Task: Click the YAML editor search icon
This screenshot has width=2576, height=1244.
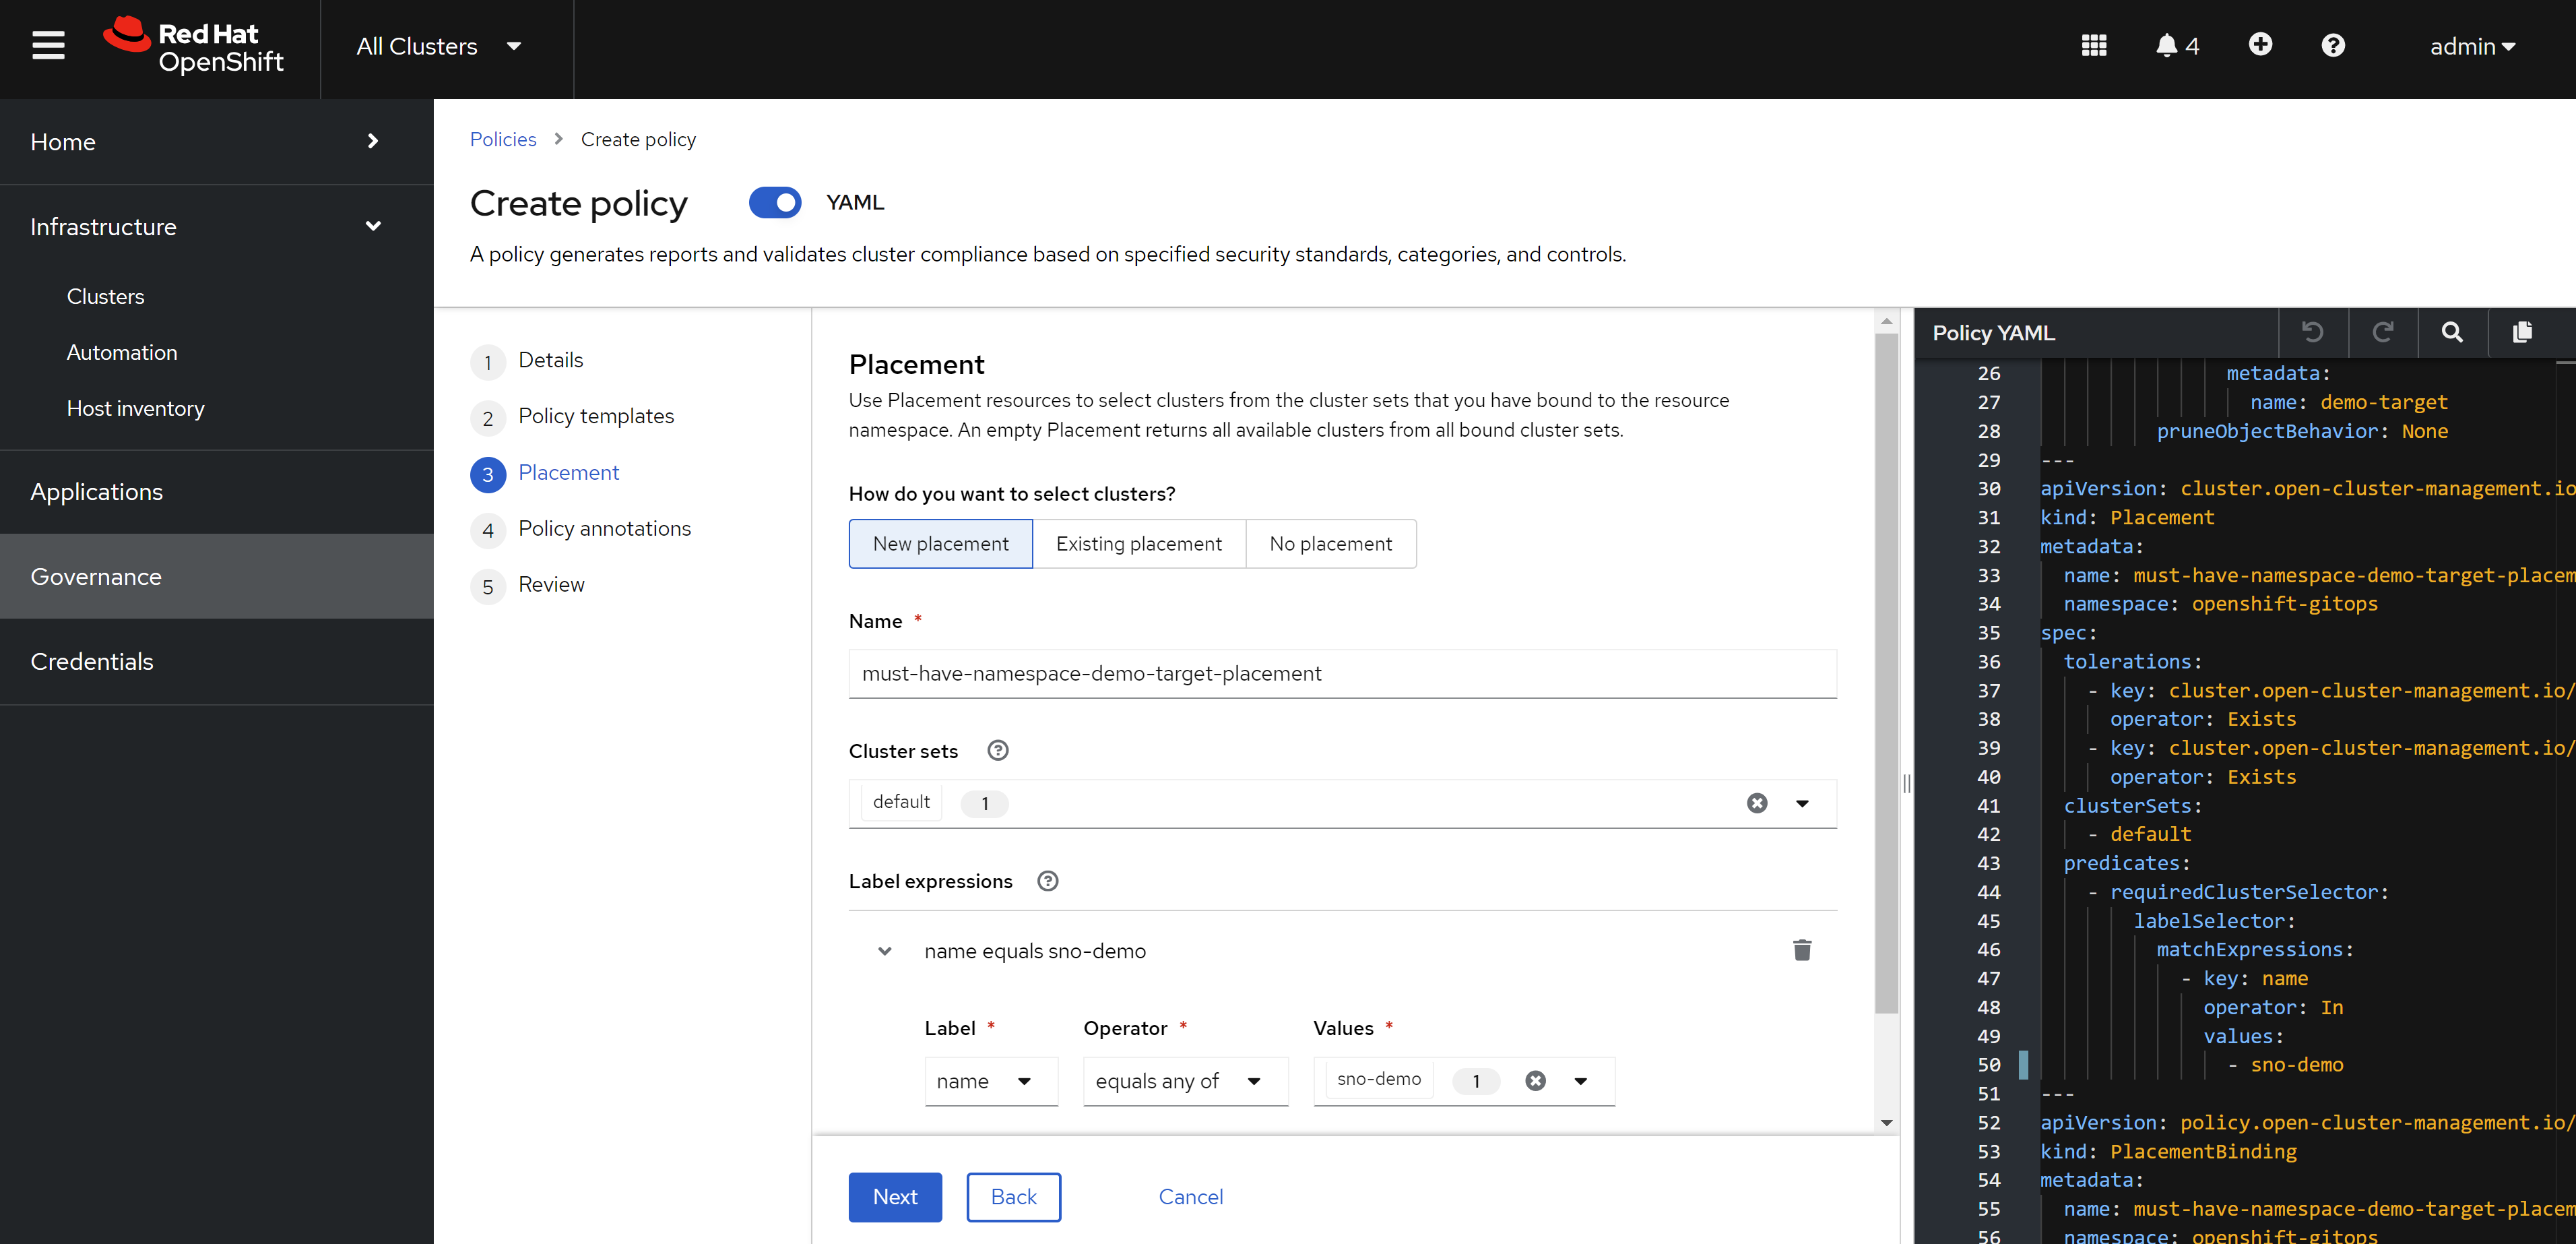Action: click(x=2451, y=332)
